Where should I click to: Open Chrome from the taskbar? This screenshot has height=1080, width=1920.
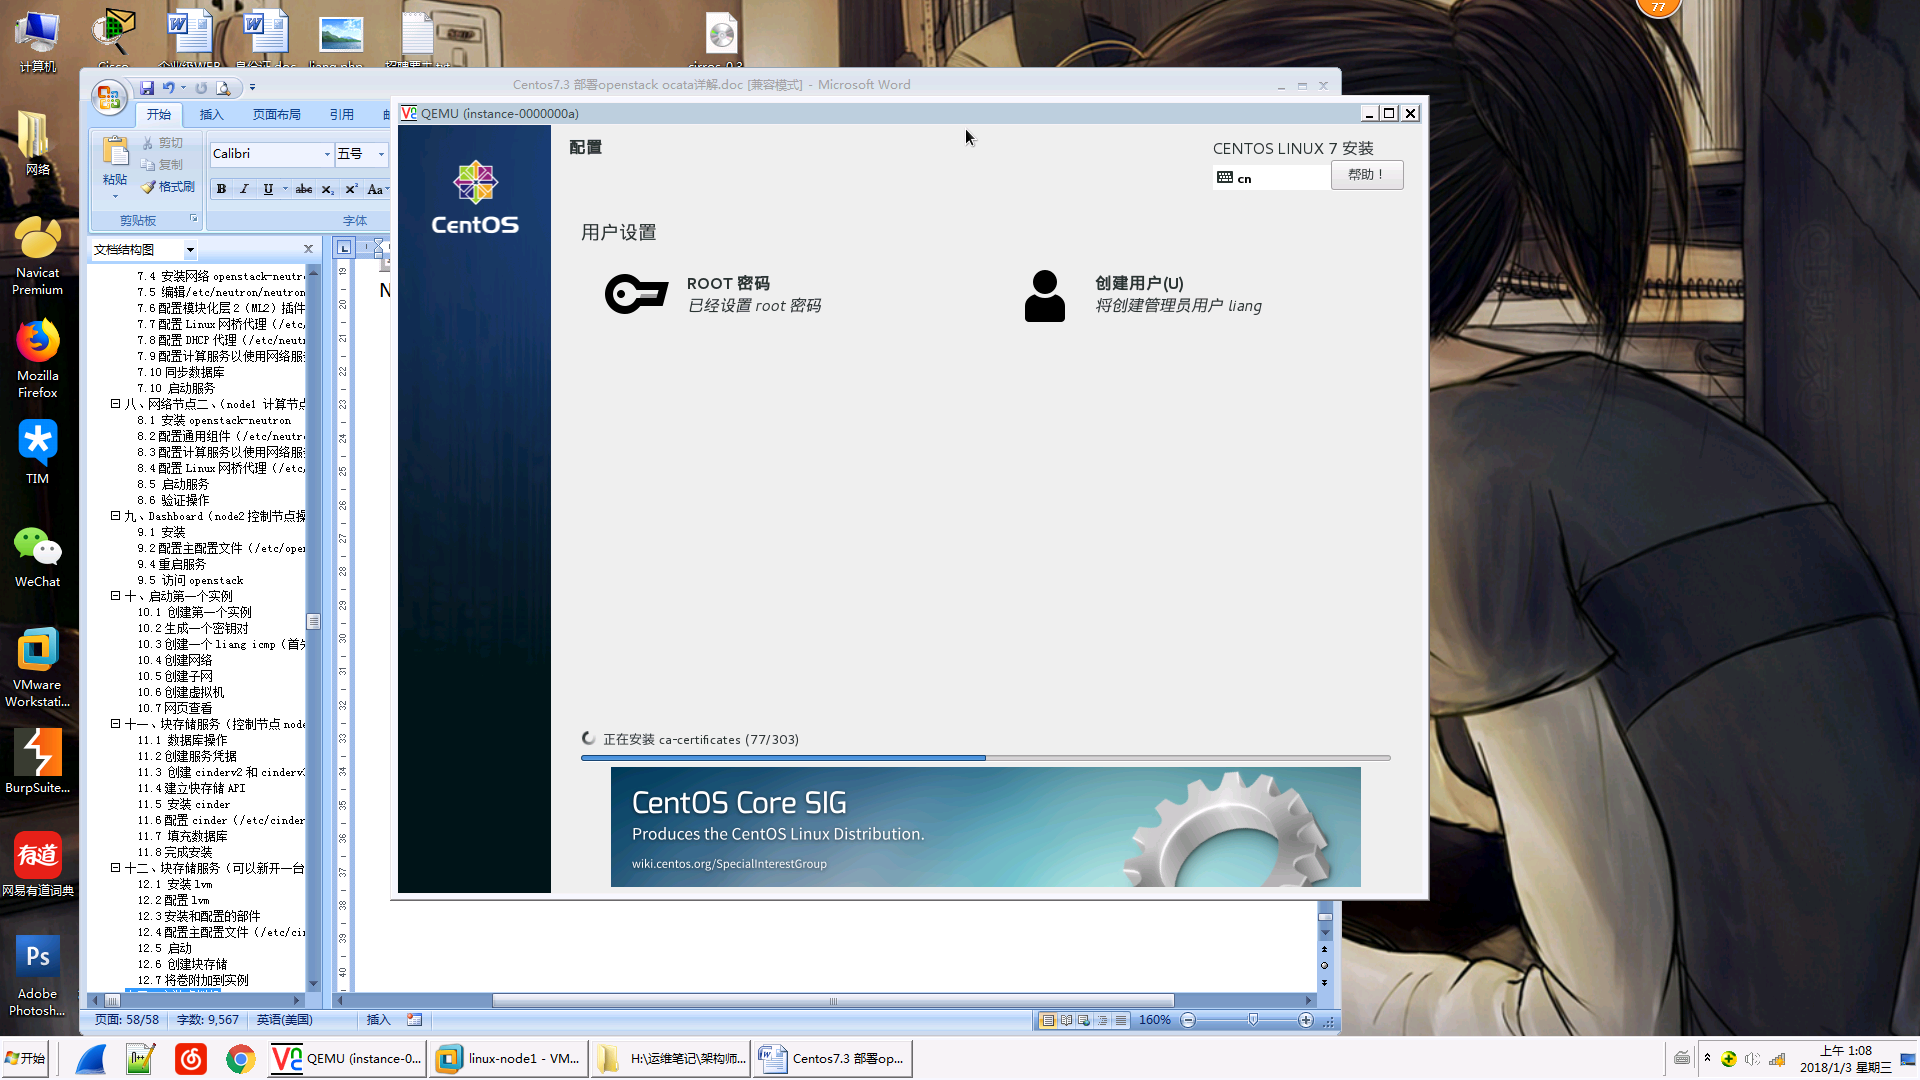[x=240, y=1058]
